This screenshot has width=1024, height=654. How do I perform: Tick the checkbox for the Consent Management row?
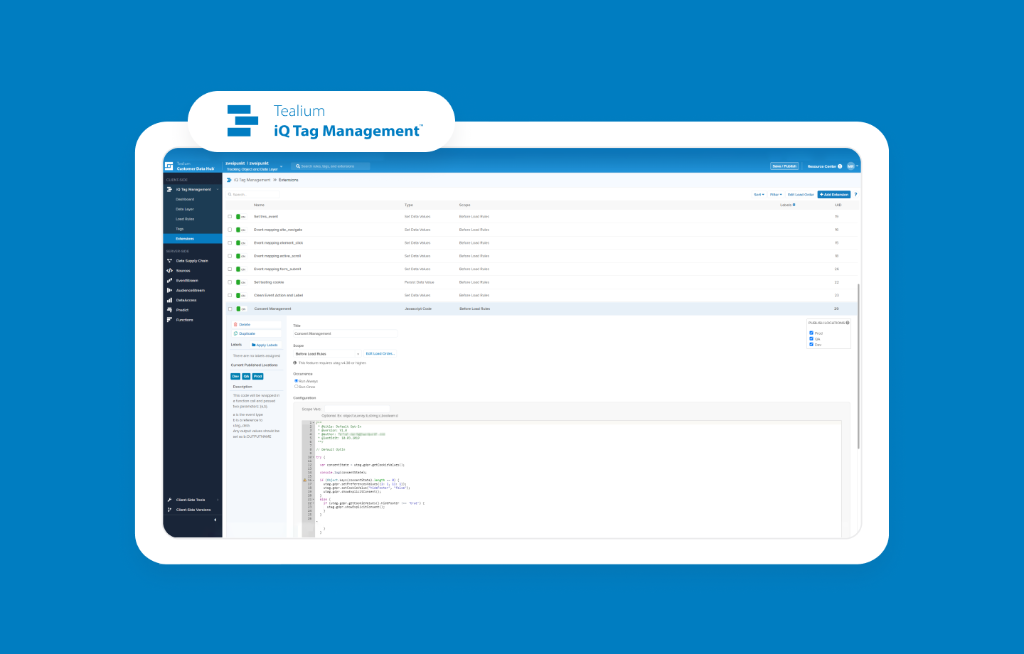[230, 309]
